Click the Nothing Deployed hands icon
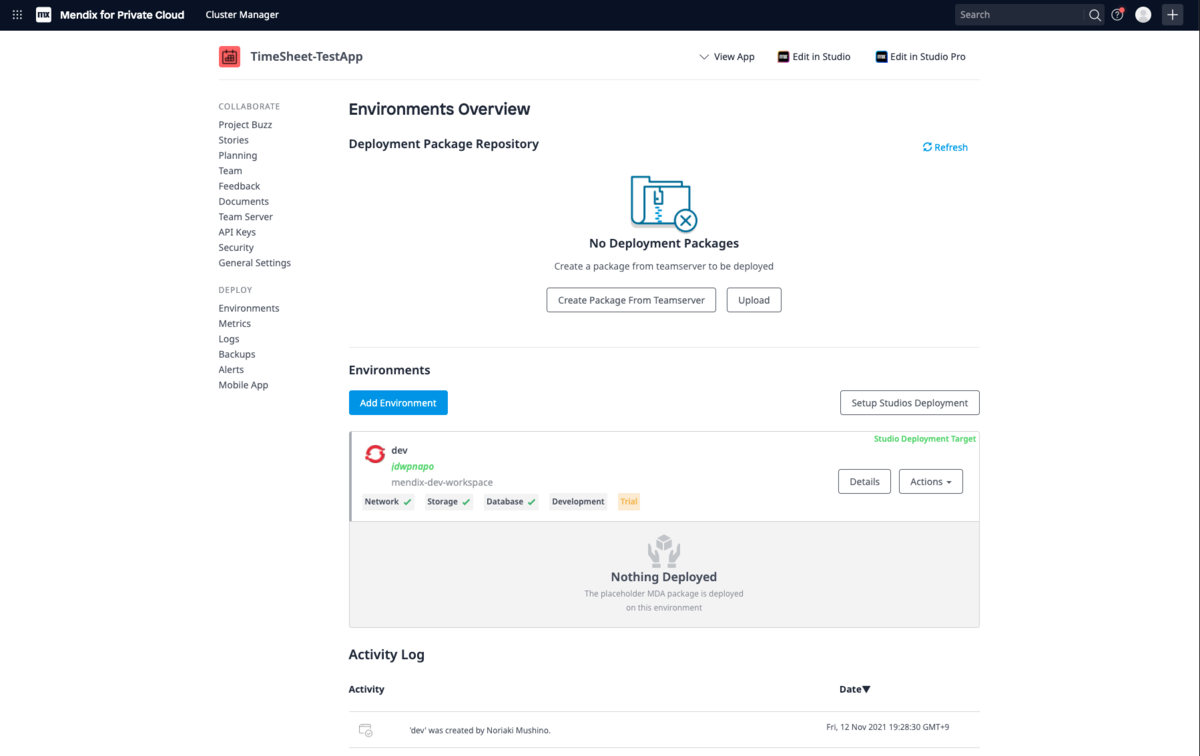Viewport: 1200px width, 756px height. pyautogui.click(x=664, y=550)
